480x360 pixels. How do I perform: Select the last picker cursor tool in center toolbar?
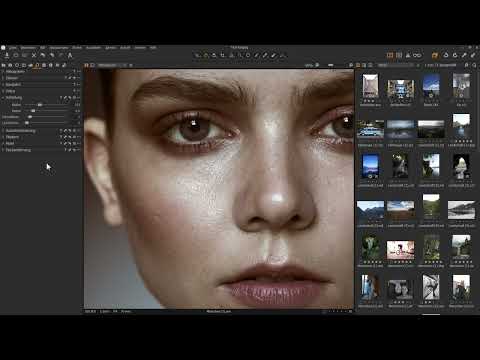pyautogui.click(x=282, y=55)
